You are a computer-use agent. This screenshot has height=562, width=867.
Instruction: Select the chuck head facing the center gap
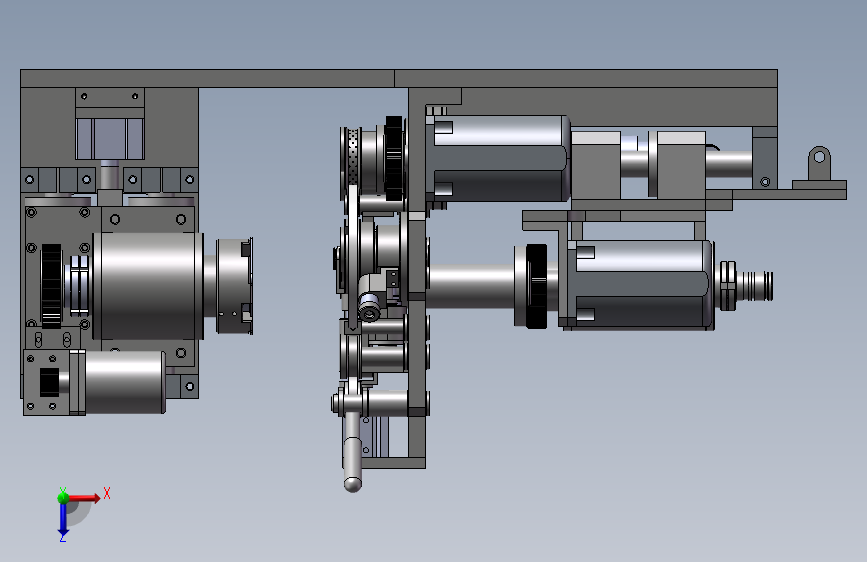pos(234,286)
